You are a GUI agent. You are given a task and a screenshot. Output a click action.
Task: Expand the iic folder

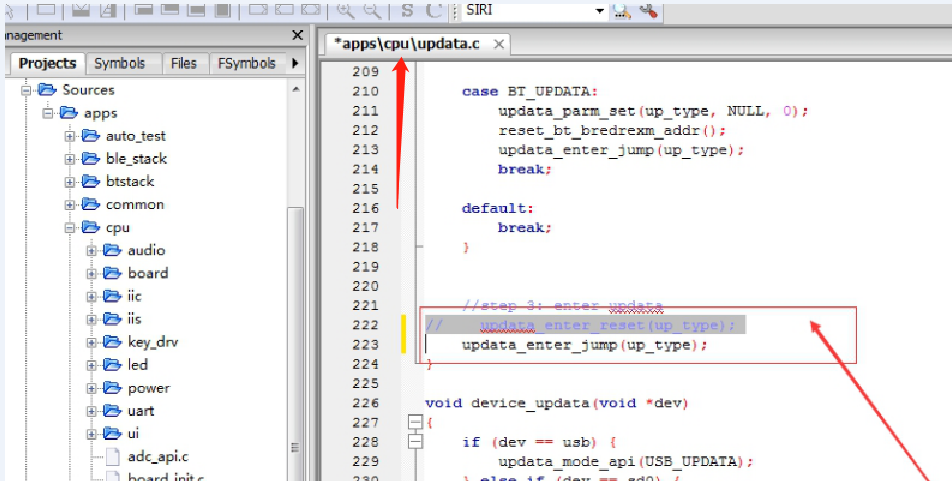coord(91,296)
